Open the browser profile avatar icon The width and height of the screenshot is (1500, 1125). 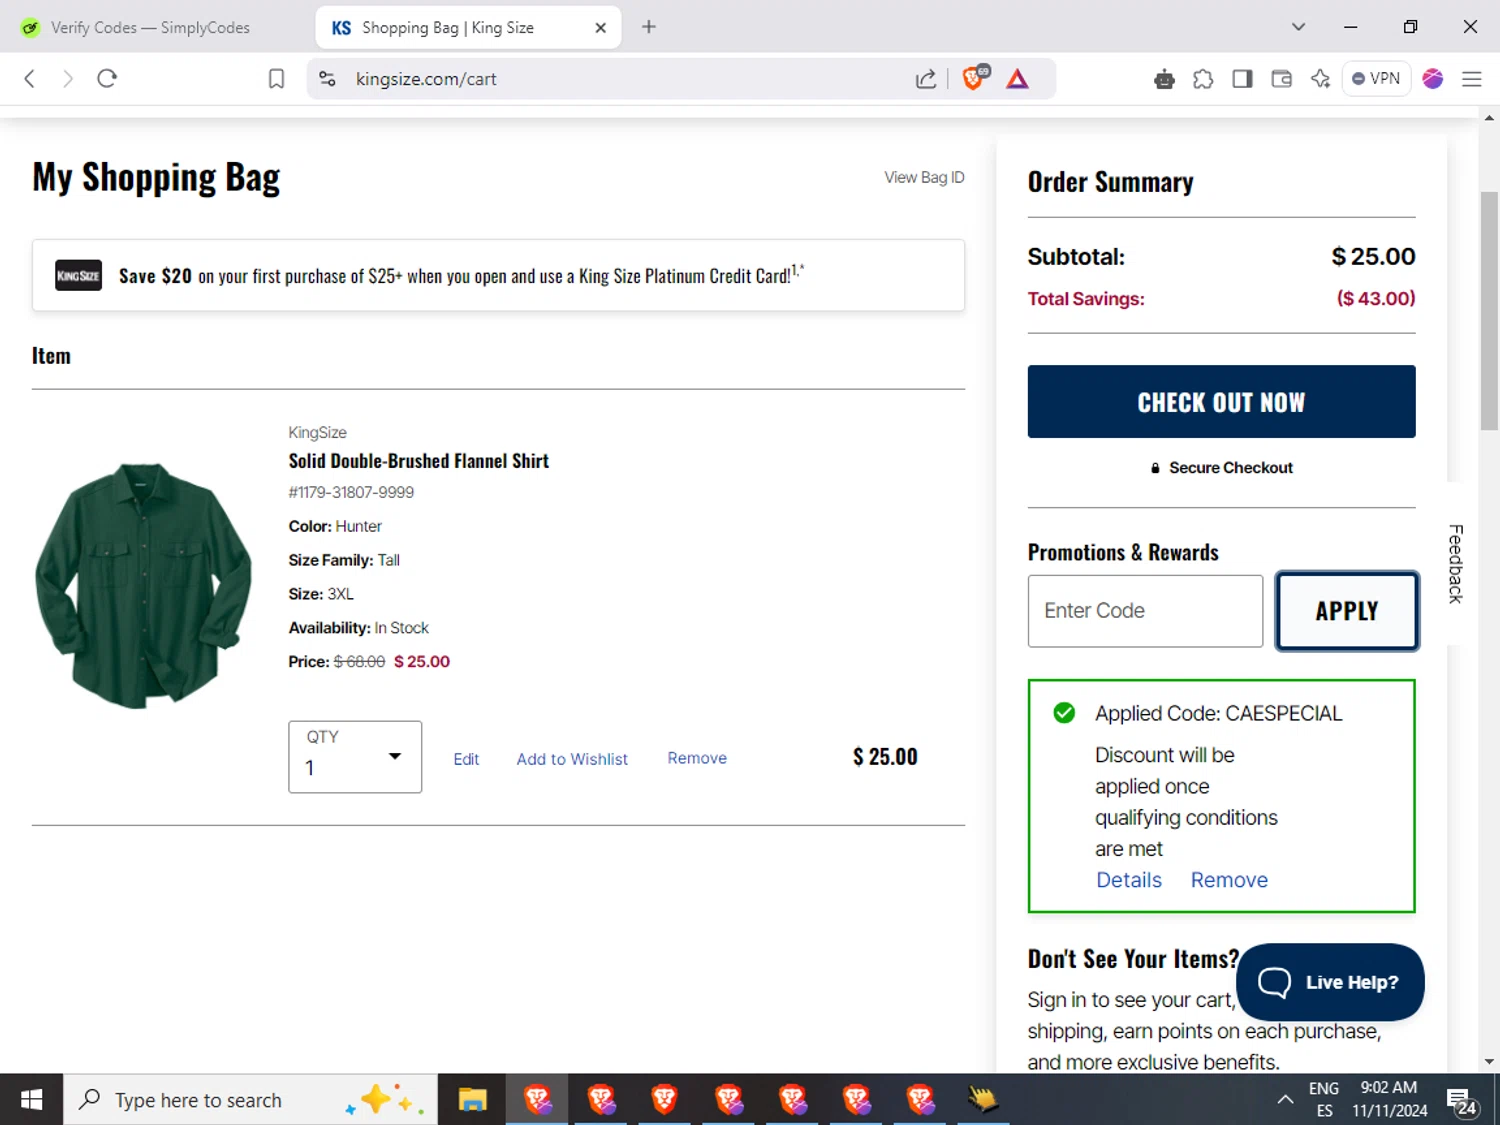click(1433, 79)
